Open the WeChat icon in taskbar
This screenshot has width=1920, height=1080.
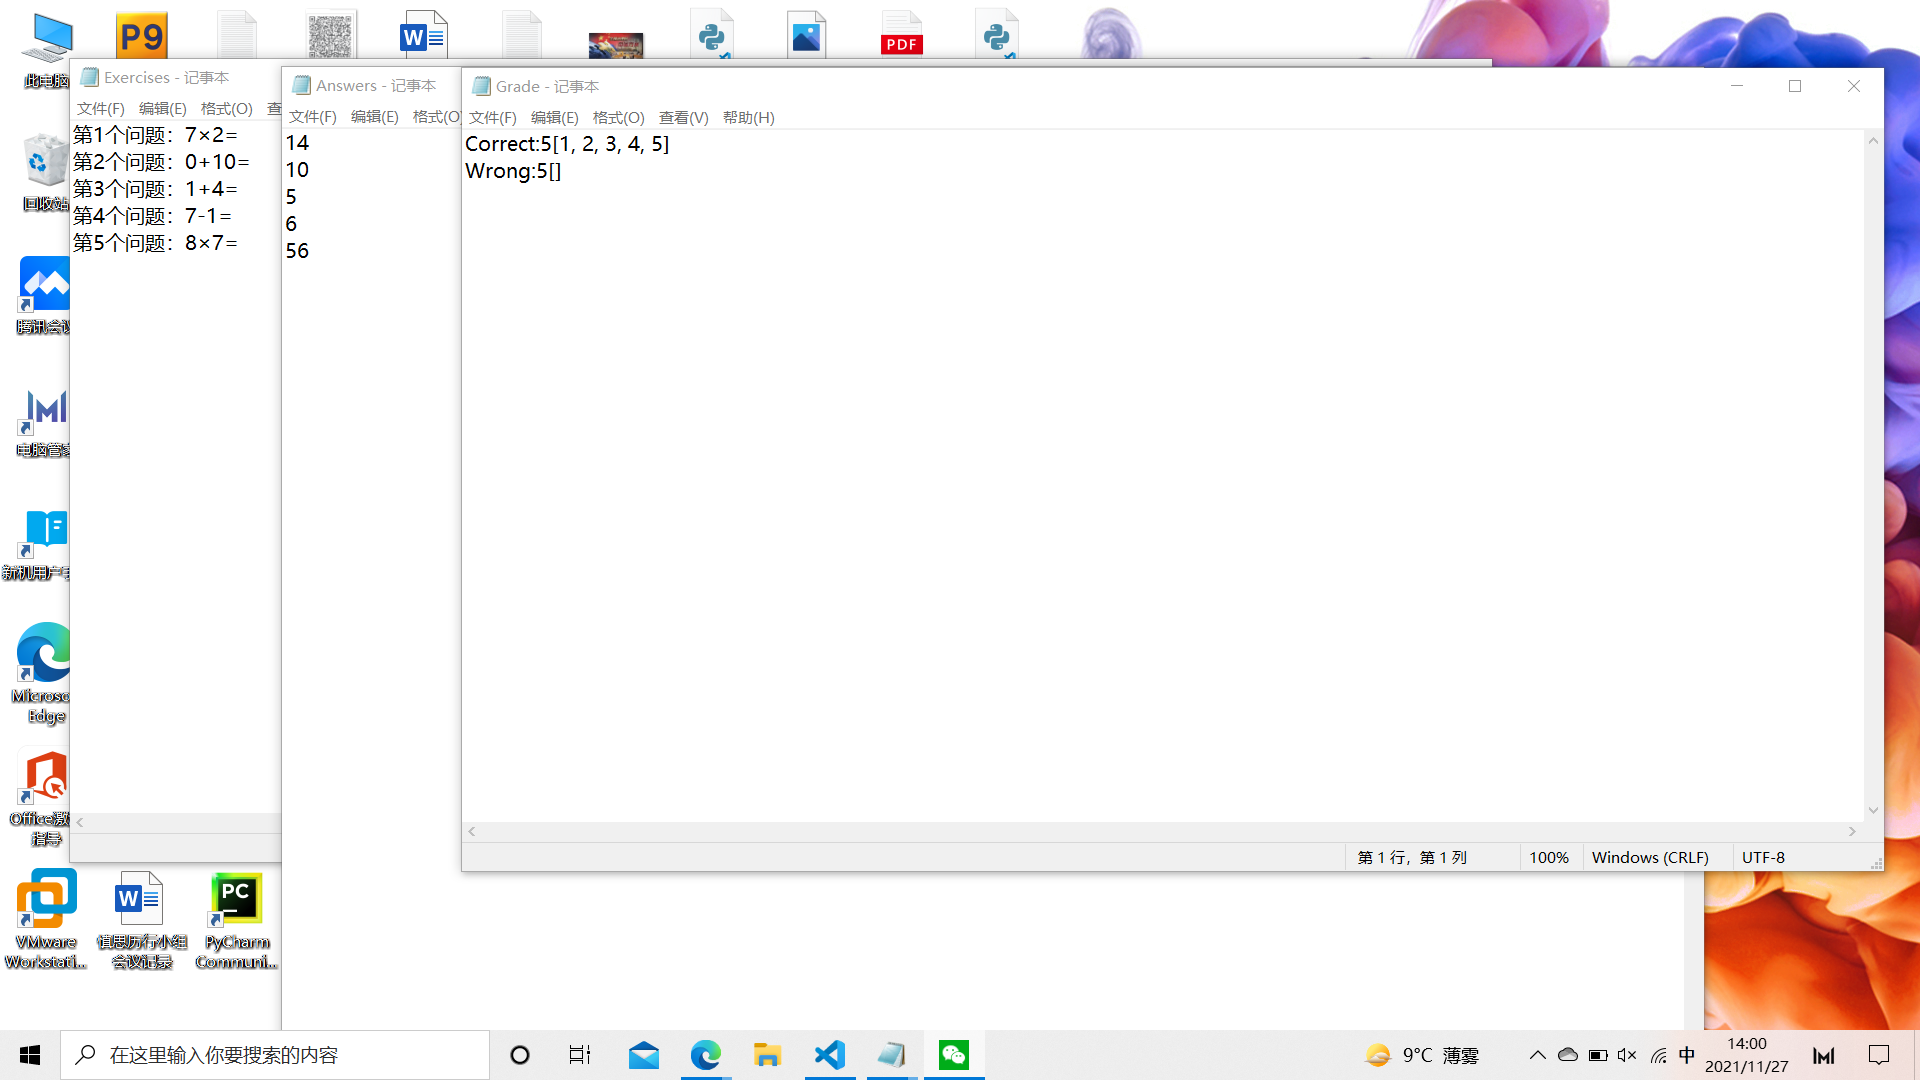[953, 1055]
